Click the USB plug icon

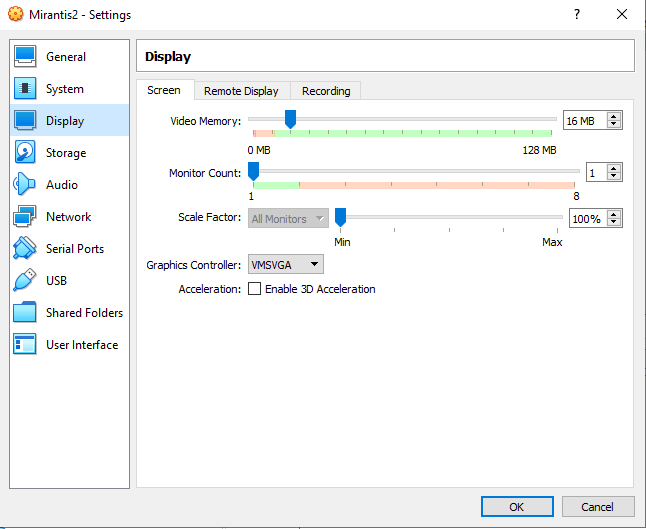tap(26, 281)
